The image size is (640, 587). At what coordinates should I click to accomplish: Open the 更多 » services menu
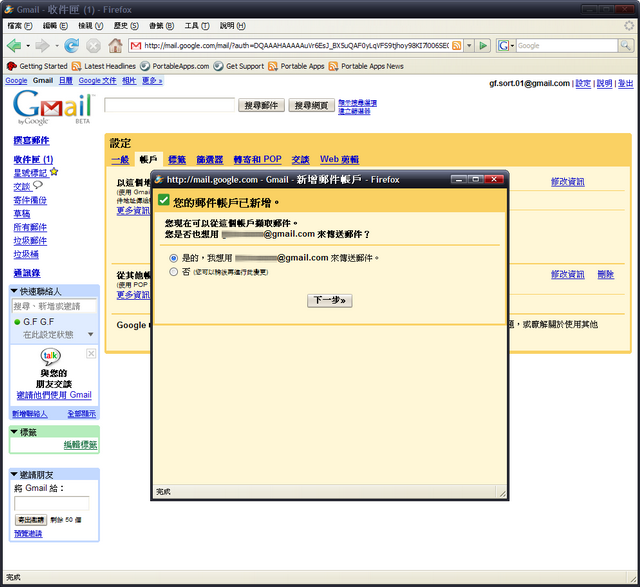click(x=152, y=81)
